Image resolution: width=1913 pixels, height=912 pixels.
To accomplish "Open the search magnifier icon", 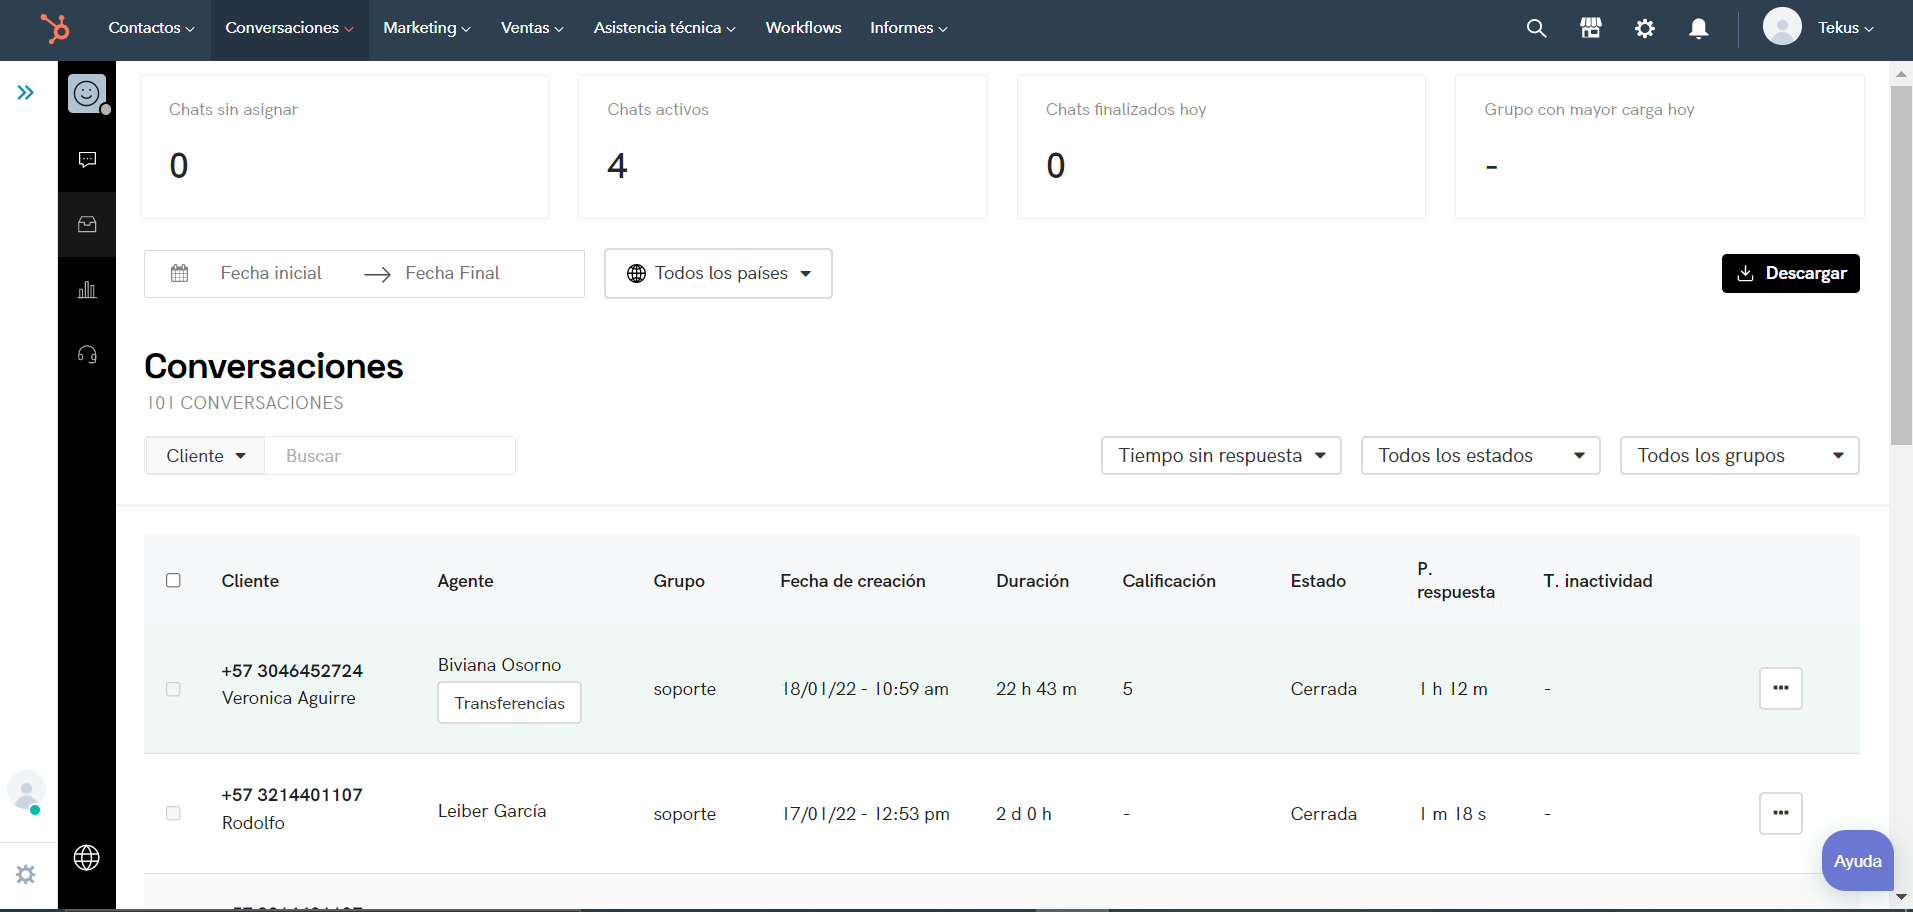I will pos(1536,28).
